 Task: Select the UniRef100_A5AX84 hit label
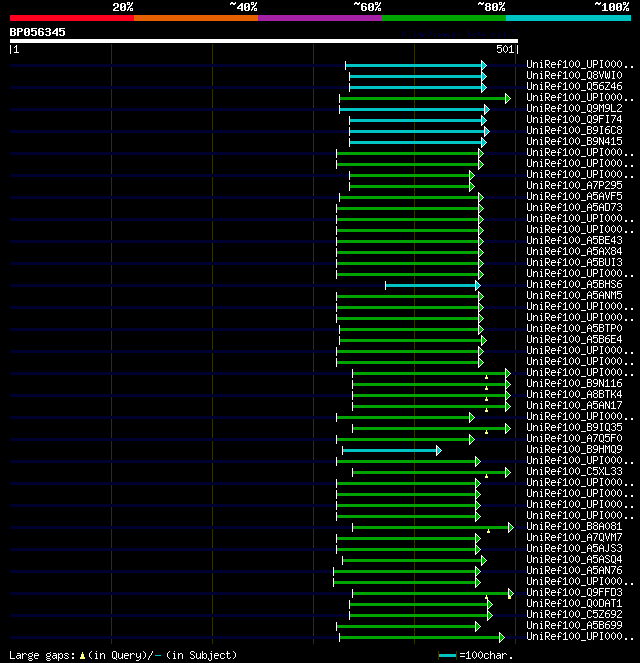tap(574, 251)
